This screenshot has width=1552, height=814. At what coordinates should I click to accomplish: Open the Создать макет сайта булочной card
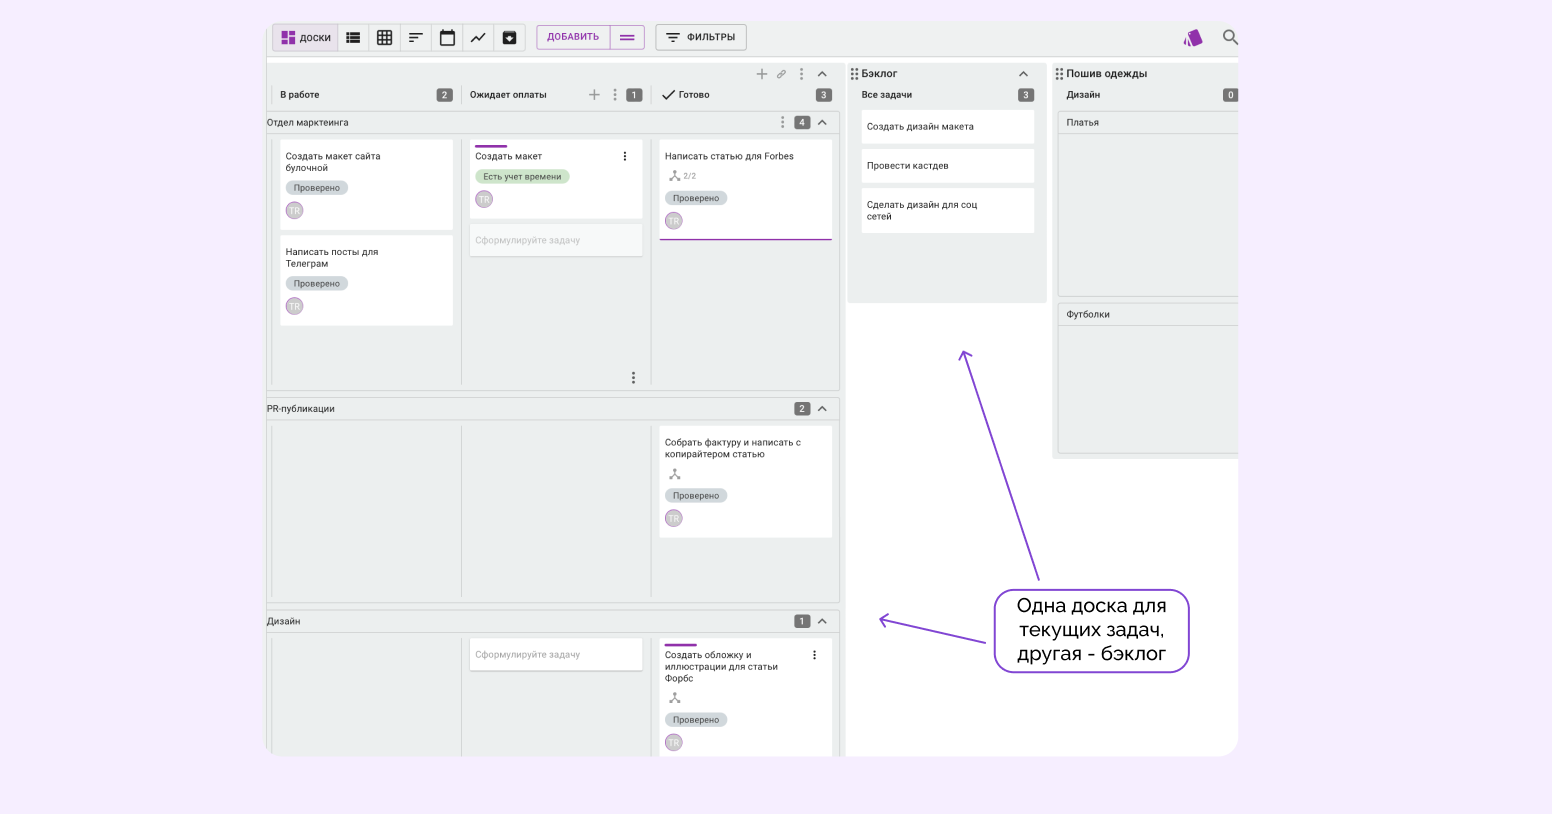pyautogui.click(x=366, y=184)
